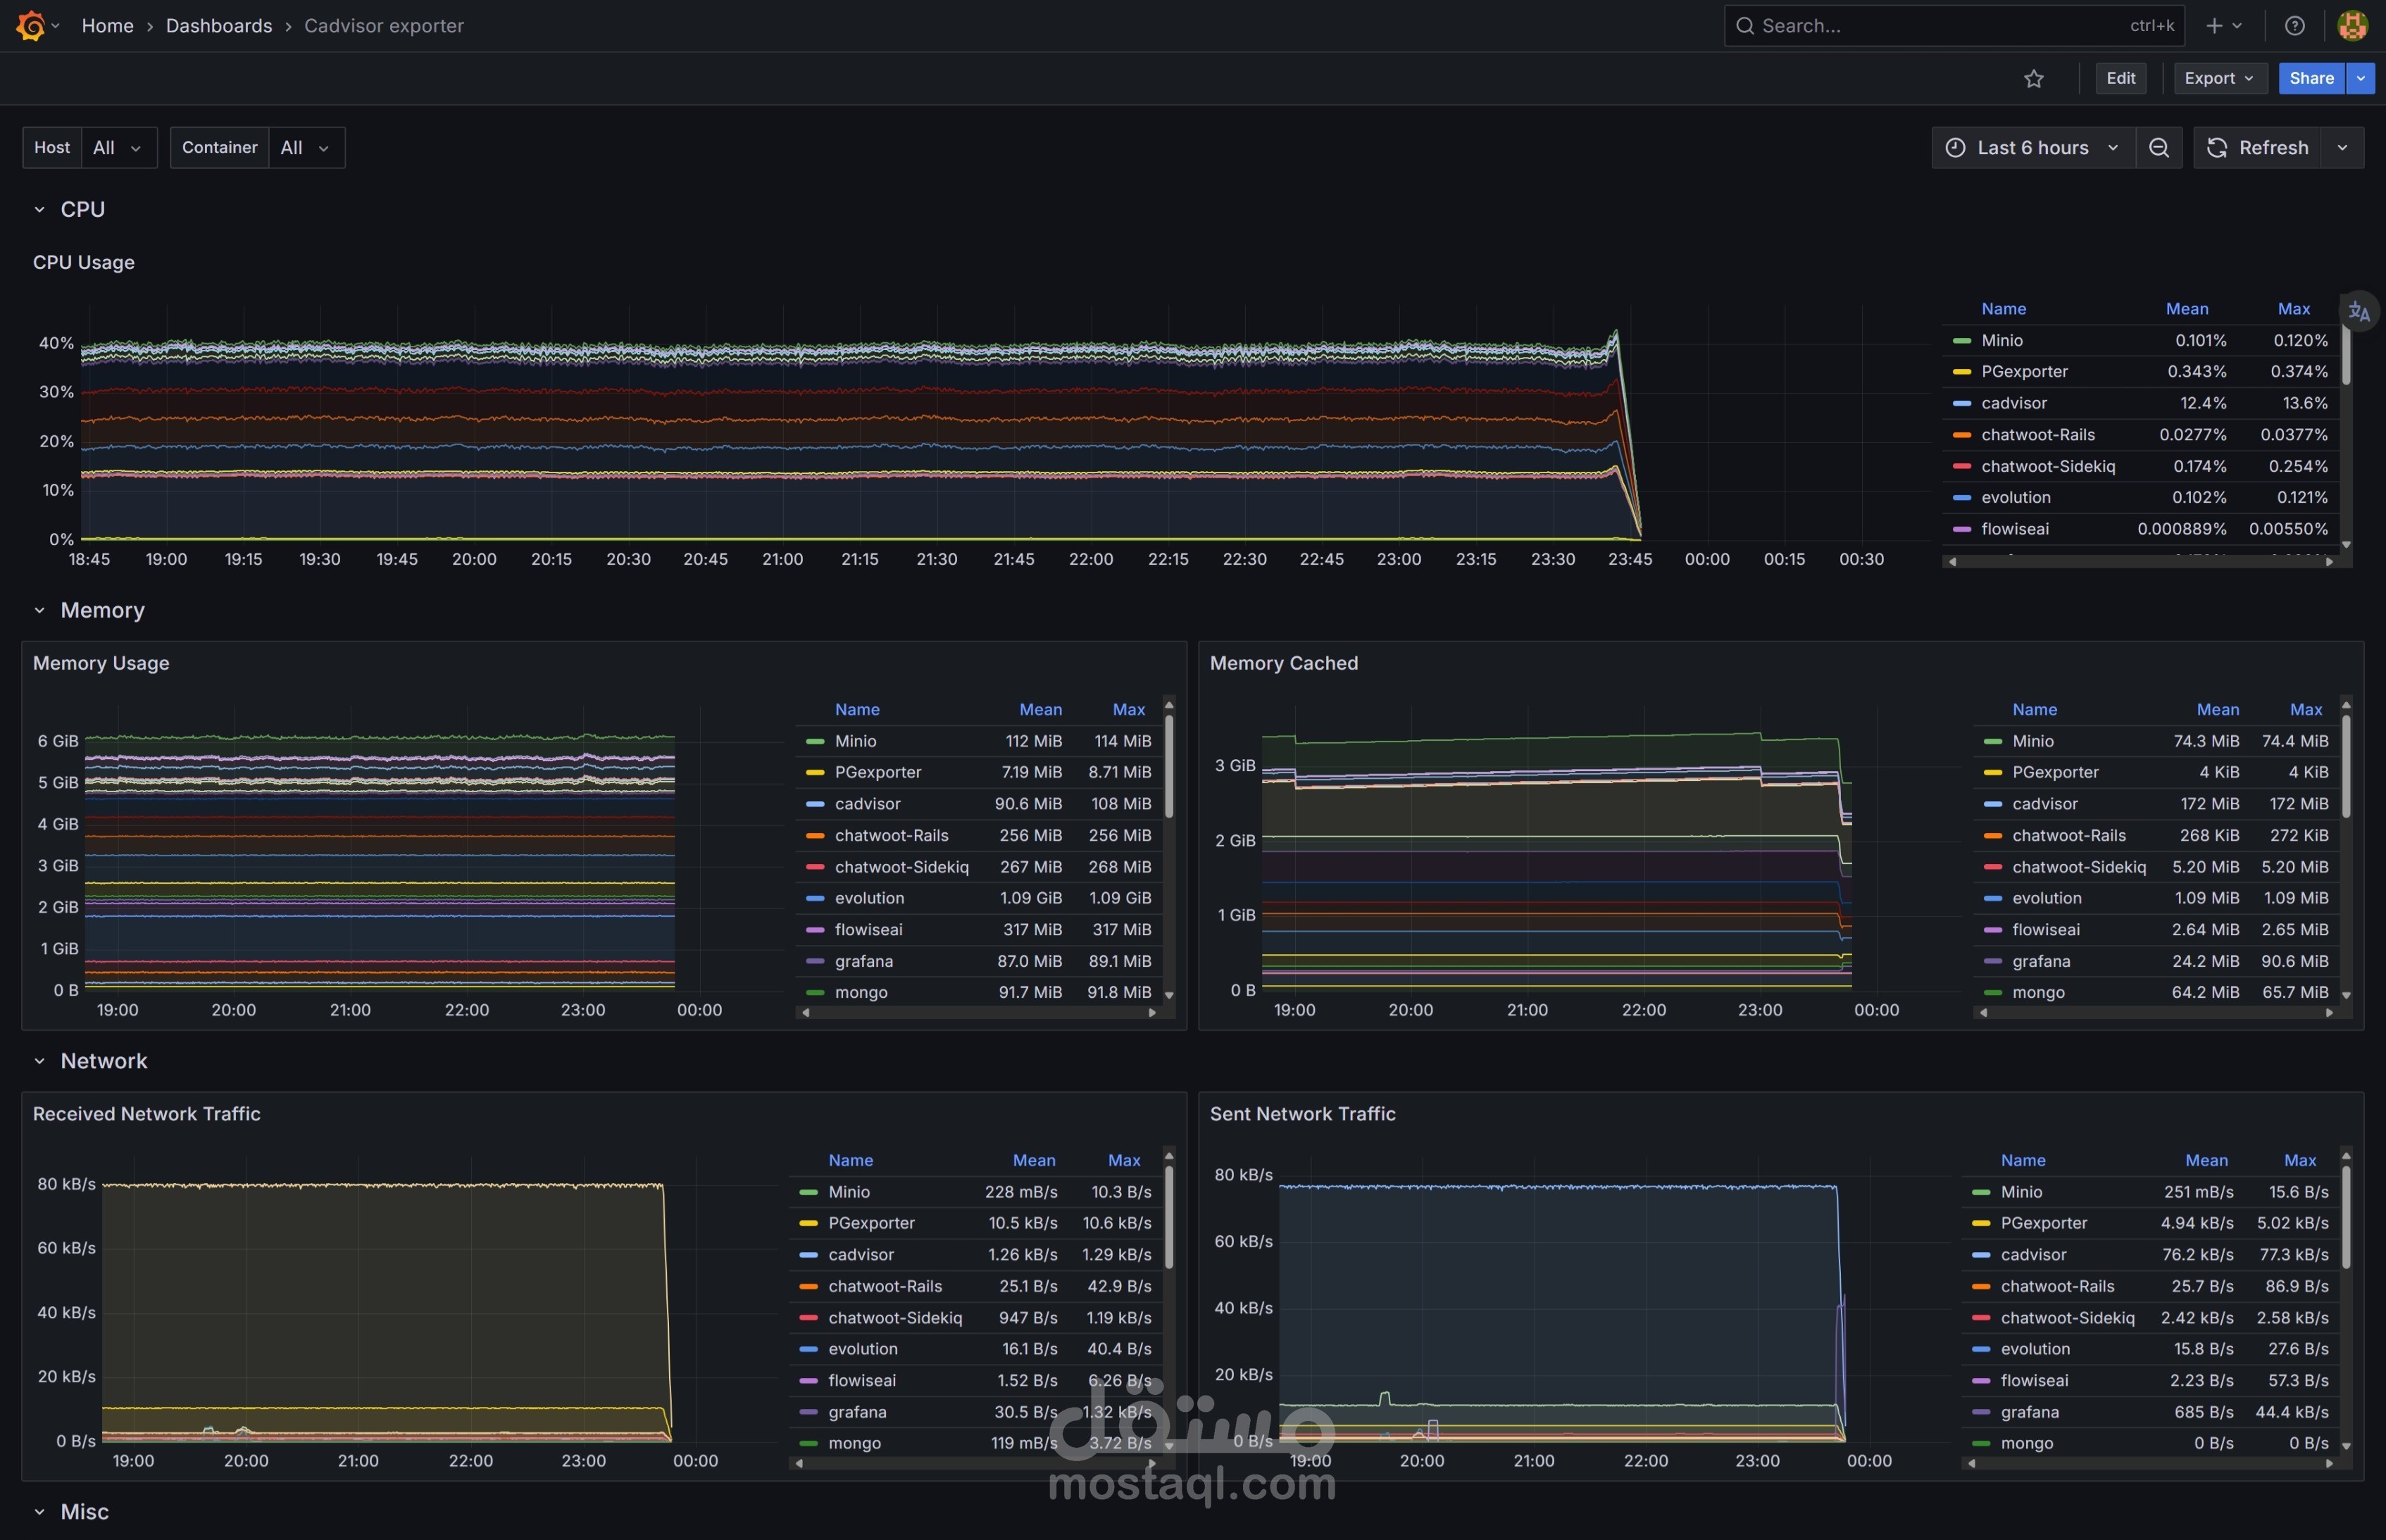Open the Last 6 hours time picker
The height and width of the screenshot is (1540, 2386).
(x=2033, y=147)
